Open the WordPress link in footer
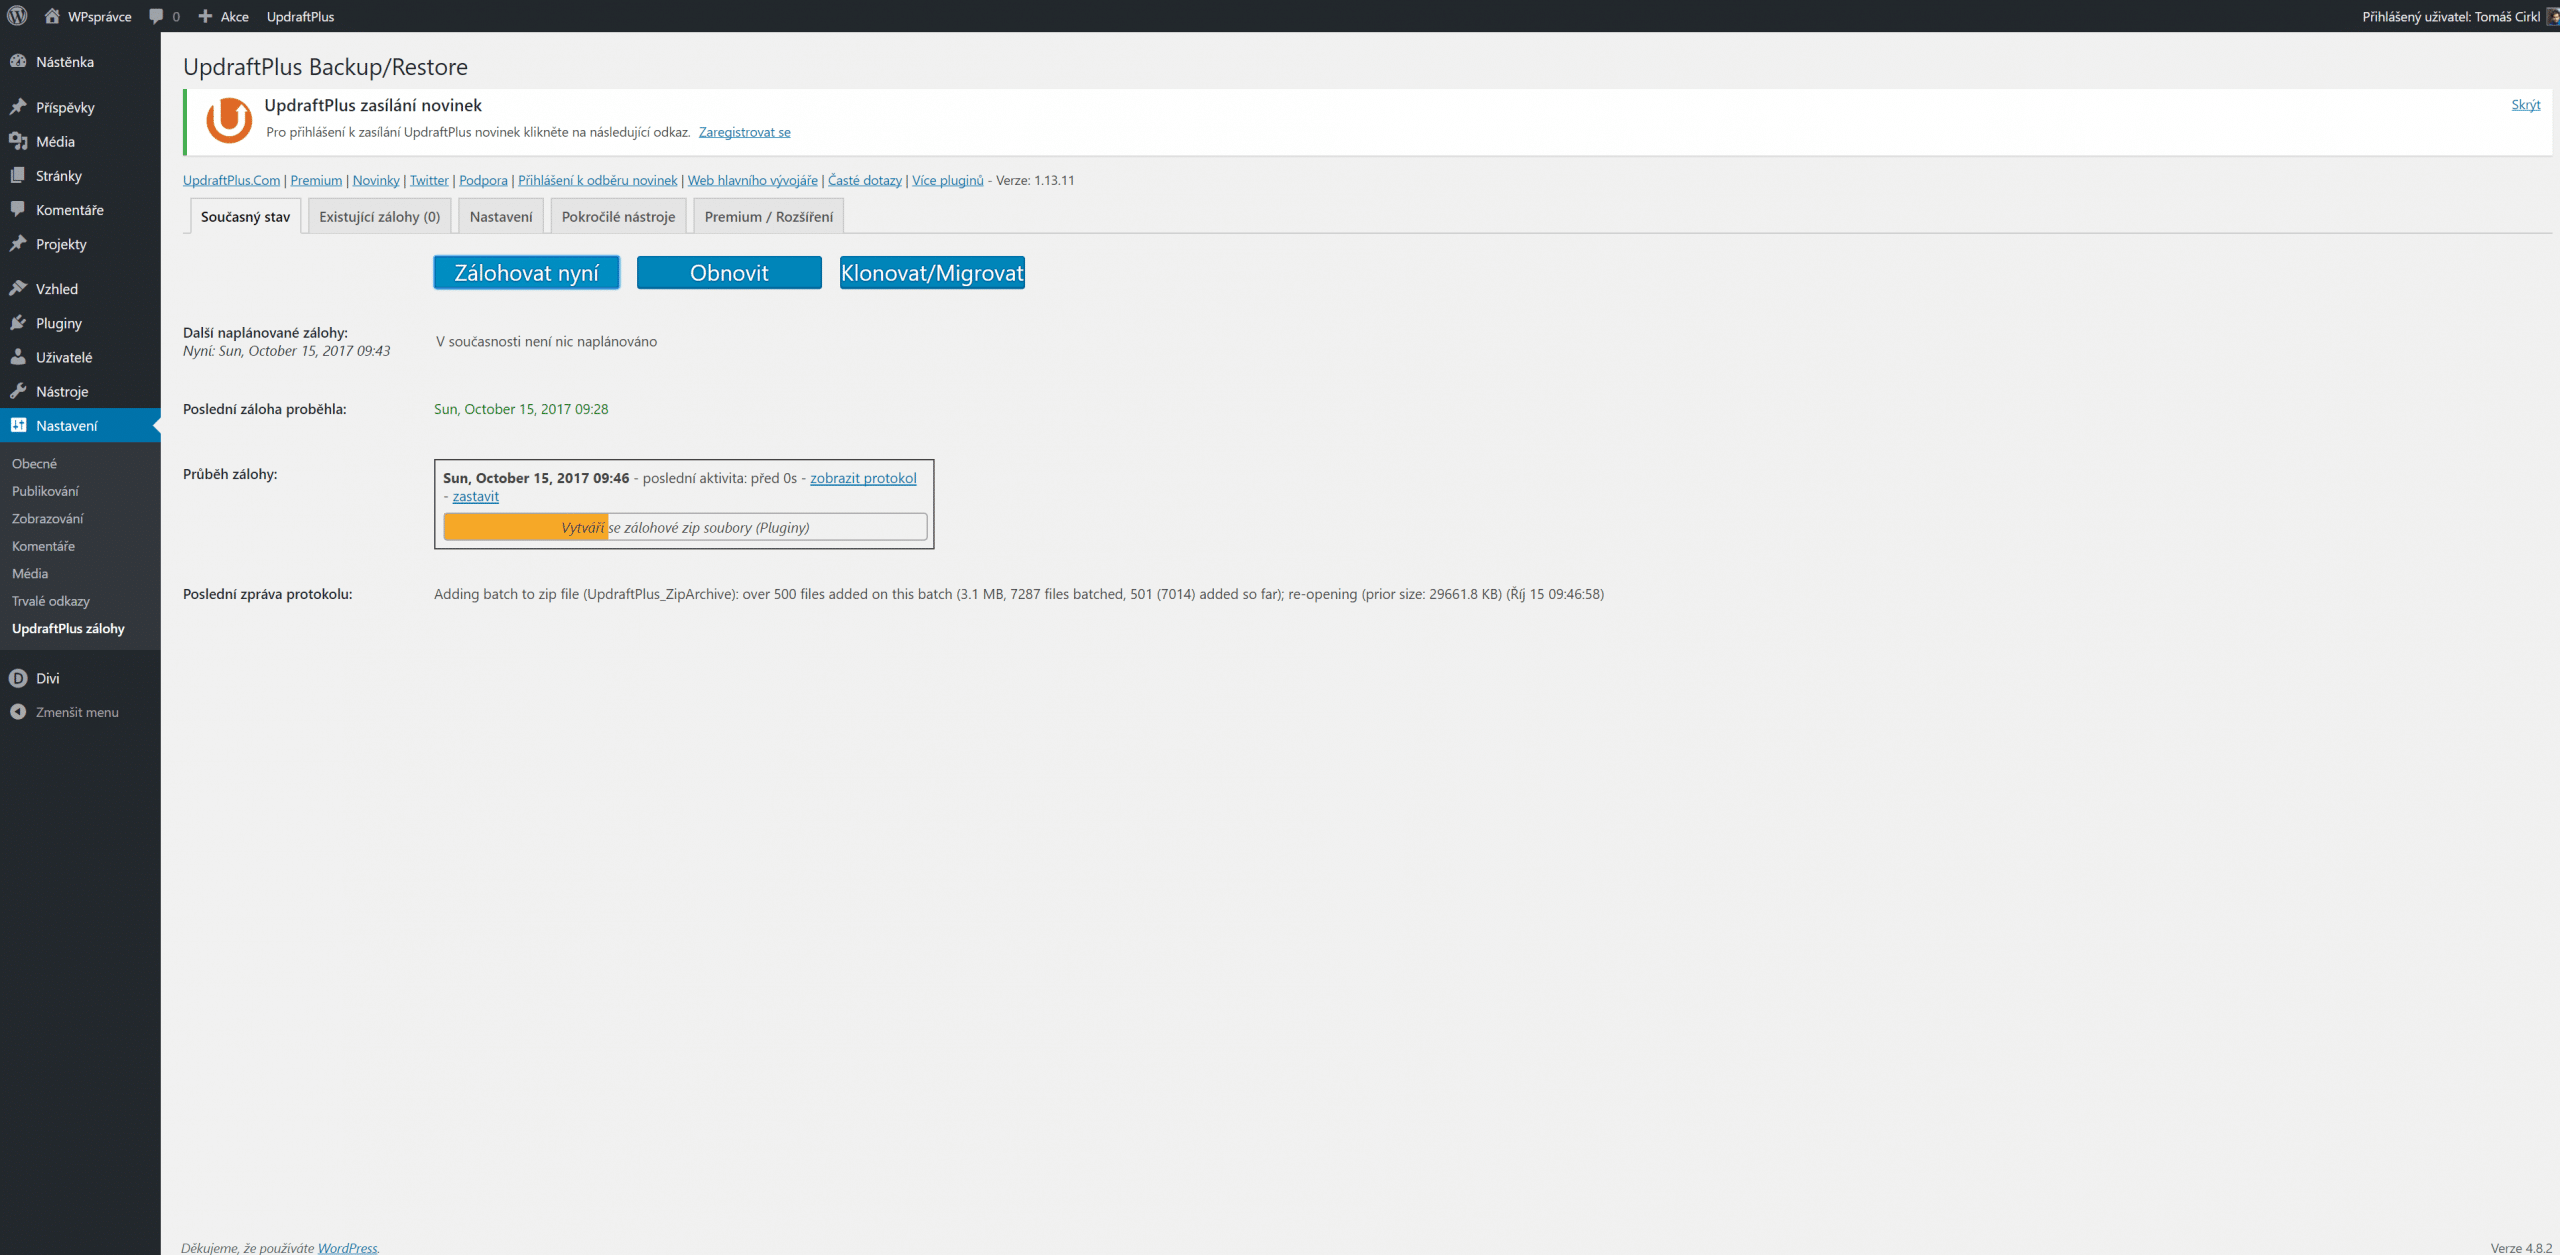 tap(347, 1247)
